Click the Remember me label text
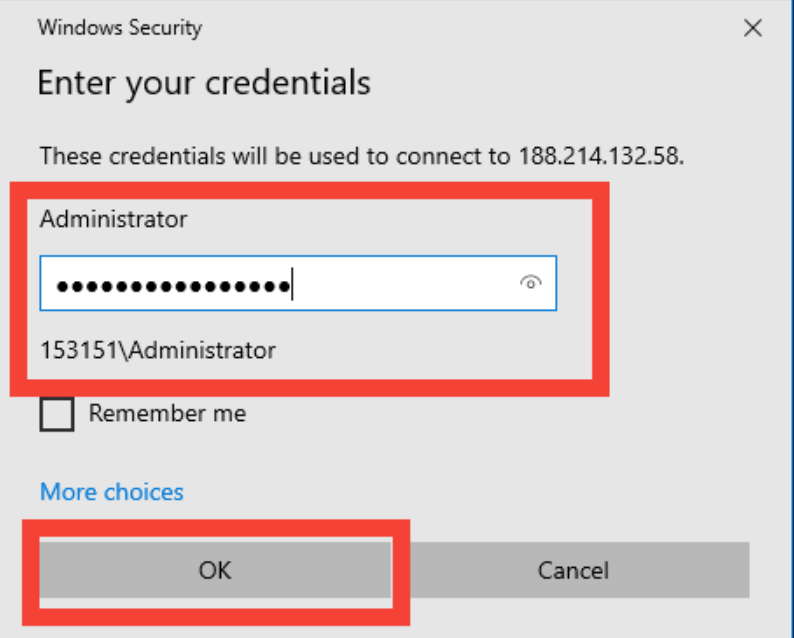This screenshot has height=638, width=794. click(167, 413)
